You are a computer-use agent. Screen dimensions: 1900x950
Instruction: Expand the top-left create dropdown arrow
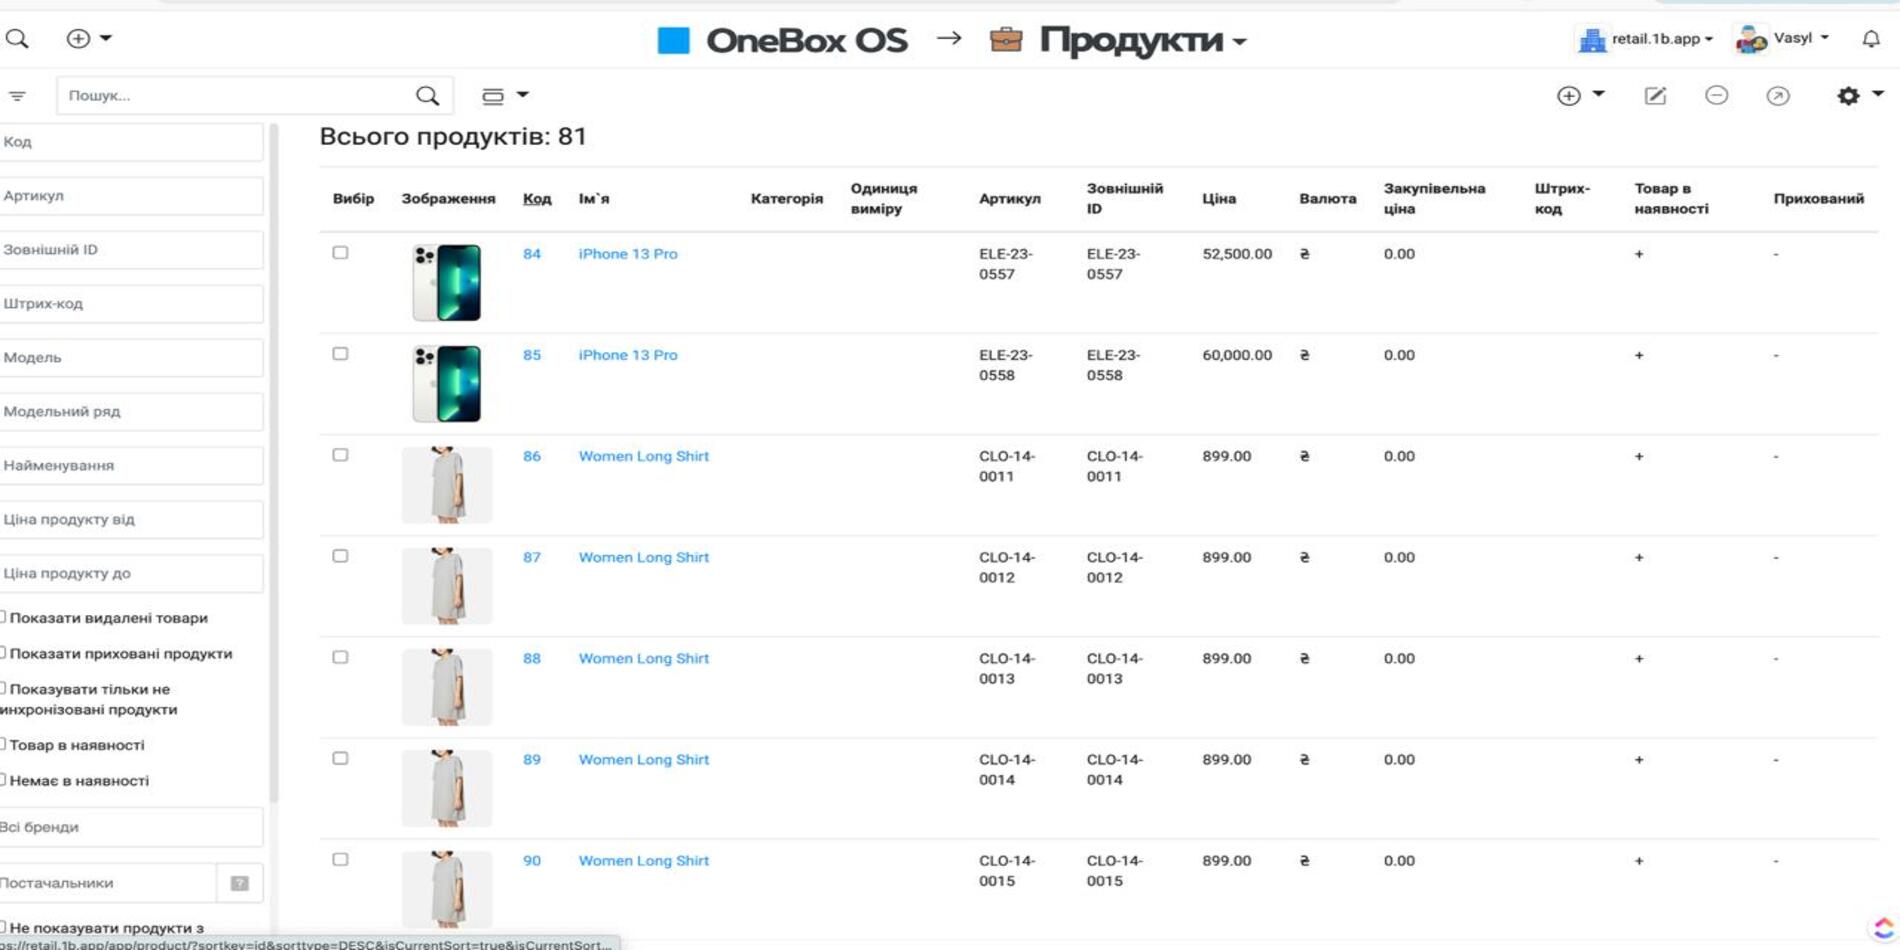tap(106, 39)
